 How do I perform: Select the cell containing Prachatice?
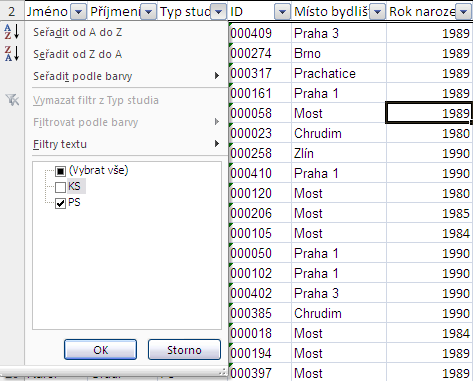[x=339, y=73]
